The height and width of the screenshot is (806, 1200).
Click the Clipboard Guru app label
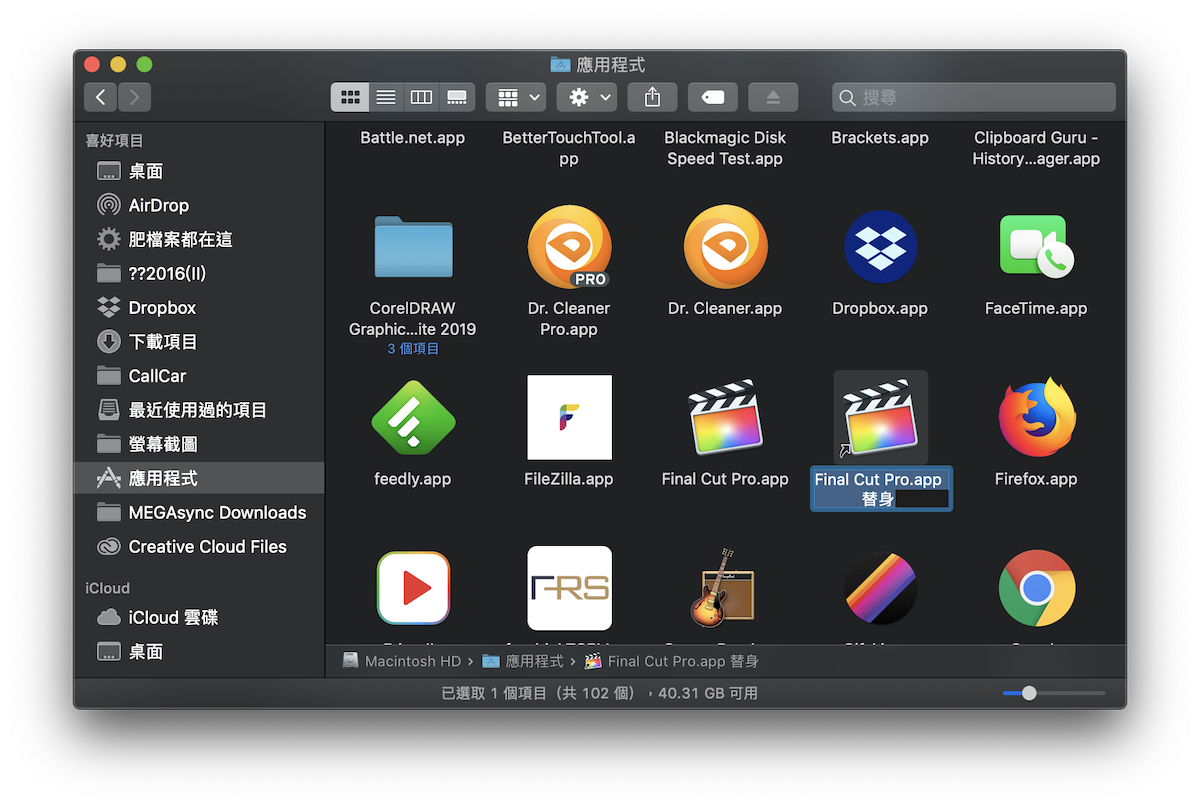1036,148
